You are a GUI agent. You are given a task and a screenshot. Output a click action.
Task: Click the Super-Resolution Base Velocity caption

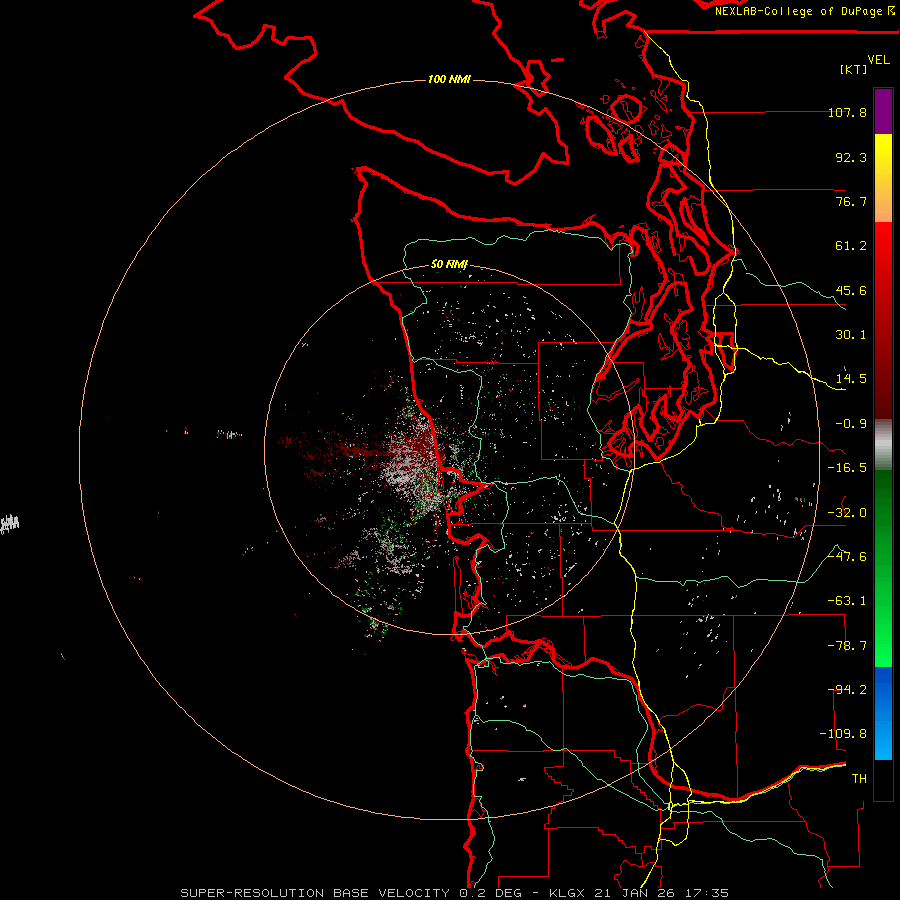455,893
